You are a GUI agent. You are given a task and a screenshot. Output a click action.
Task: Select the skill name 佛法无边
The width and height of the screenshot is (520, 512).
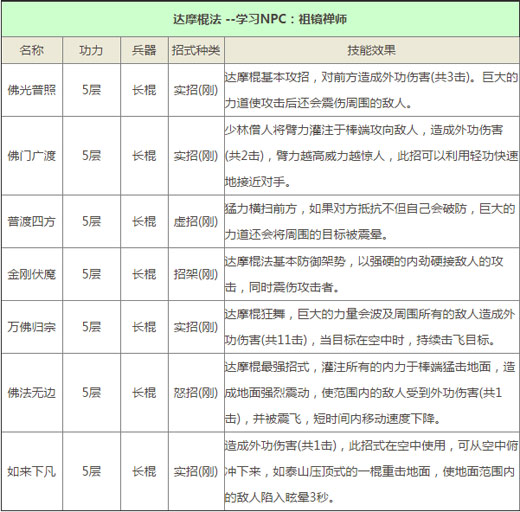point(32,393)
